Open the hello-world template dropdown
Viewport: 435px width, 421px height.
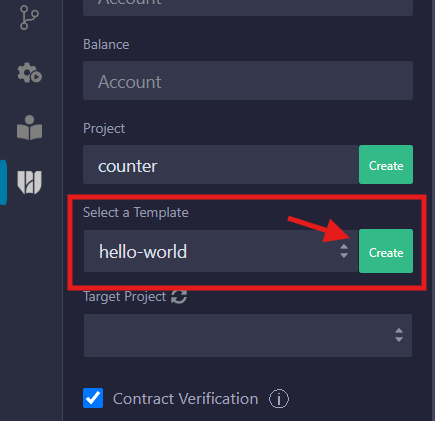pyautogui.click(x=221, y=251)
